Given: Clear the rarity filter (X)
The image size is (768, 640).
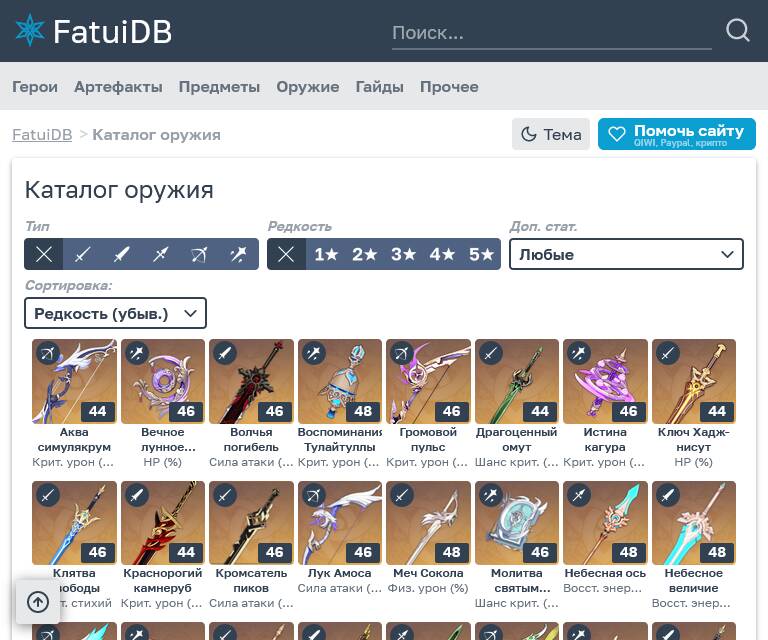Looking at the screenshot, I should [286, 254].
